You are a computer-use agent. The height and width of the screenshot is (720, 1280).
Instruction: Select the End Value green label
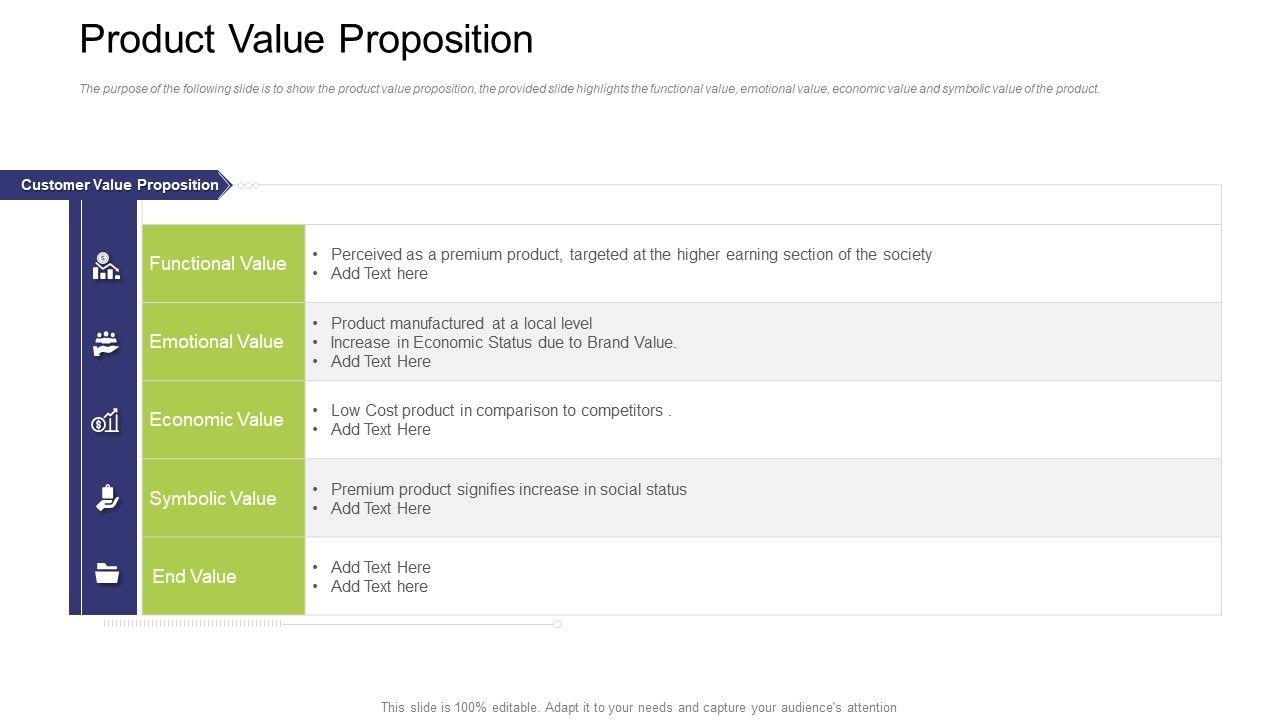(x=195, y=576)
